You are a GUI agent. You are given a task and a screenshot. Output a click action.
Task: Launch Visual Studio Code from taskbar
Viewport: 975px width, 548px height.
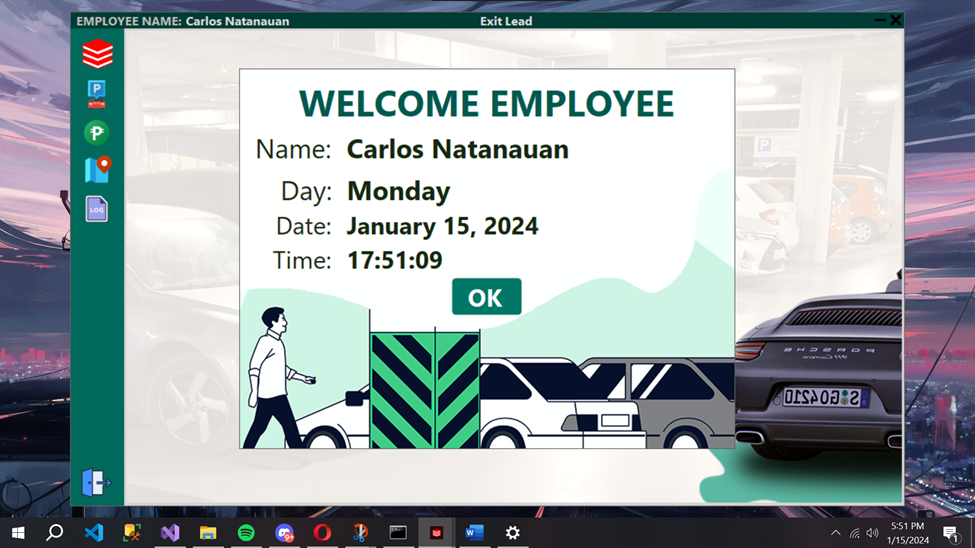click(93, 532)
